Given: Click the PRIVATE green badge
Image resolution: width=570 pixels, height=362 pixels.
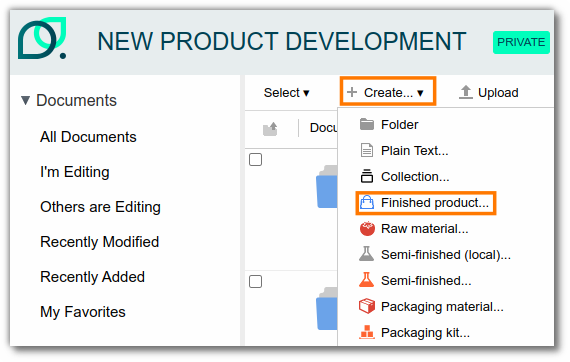Looking at the screenshot, I should click(x=521, y=43).
